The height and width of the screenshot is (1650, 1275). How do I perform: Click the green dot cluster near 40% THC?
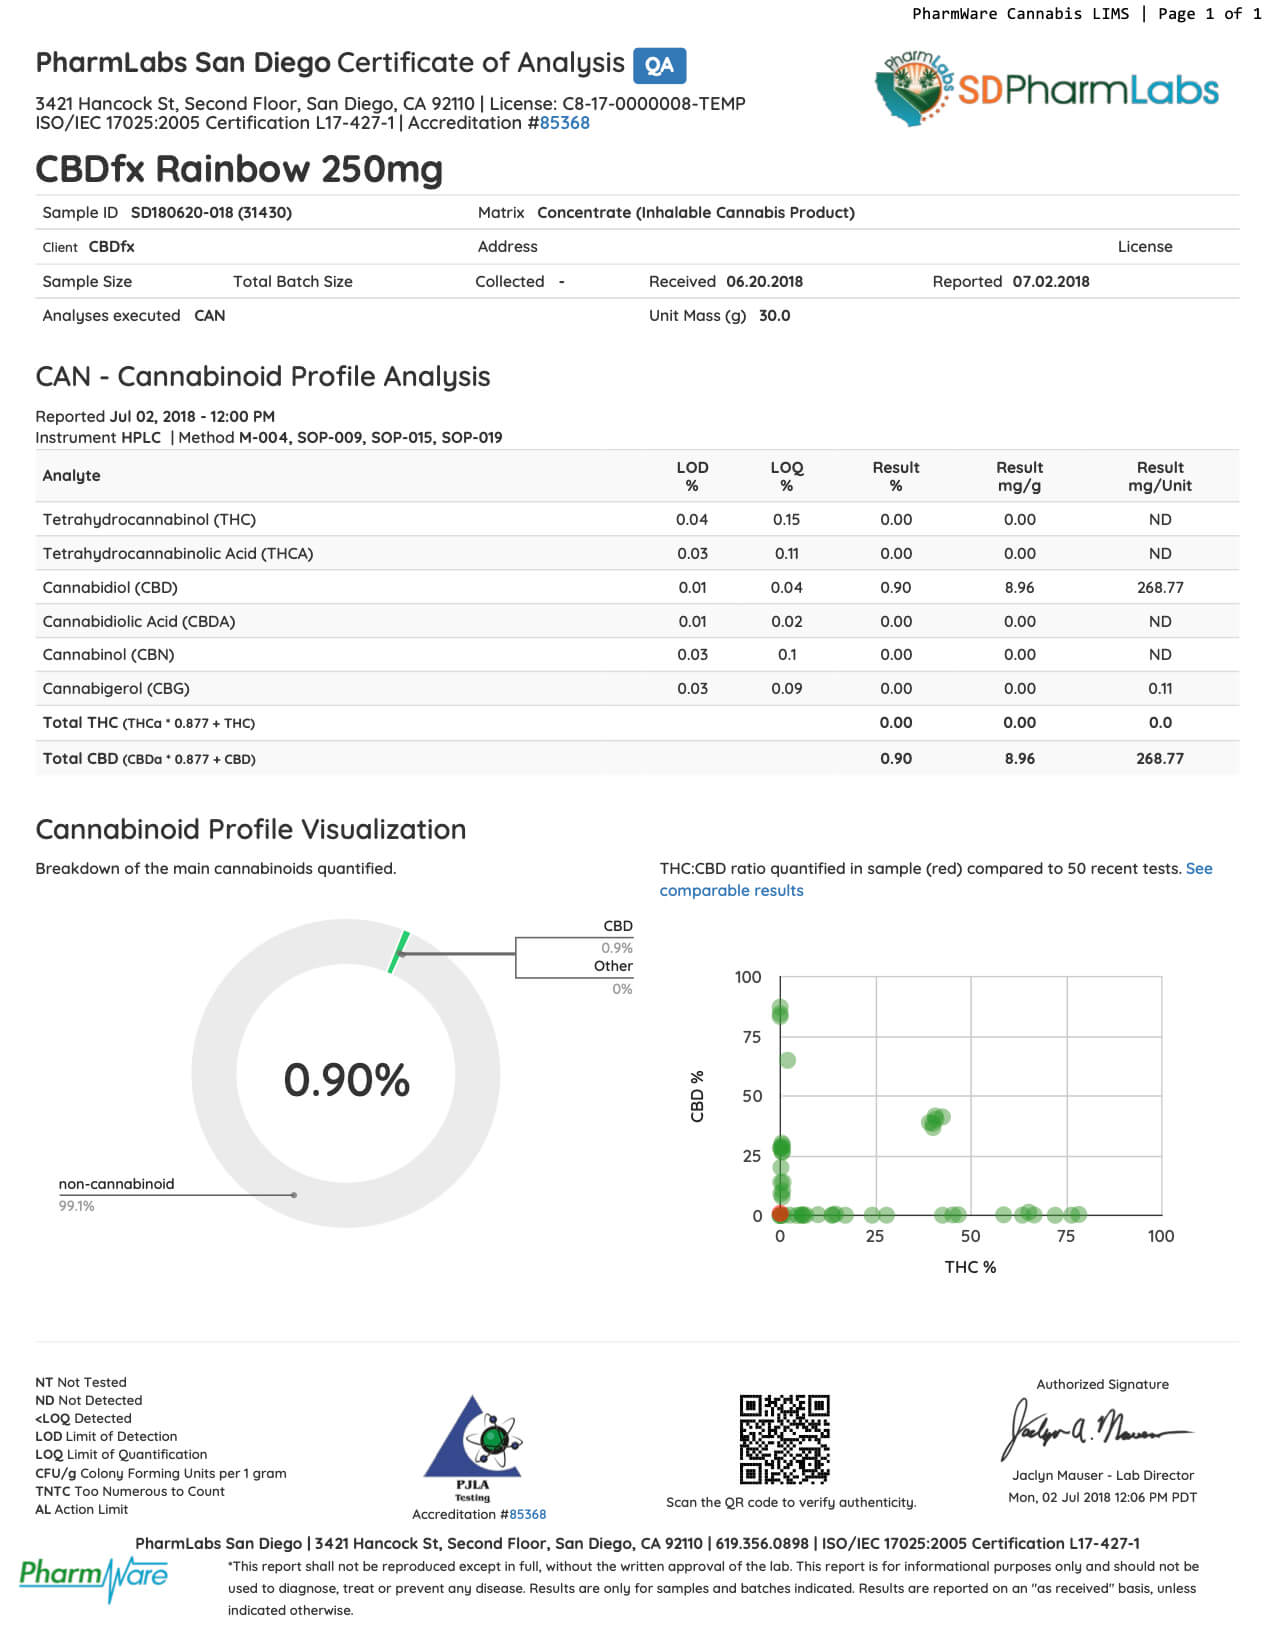coord(936,1120)
